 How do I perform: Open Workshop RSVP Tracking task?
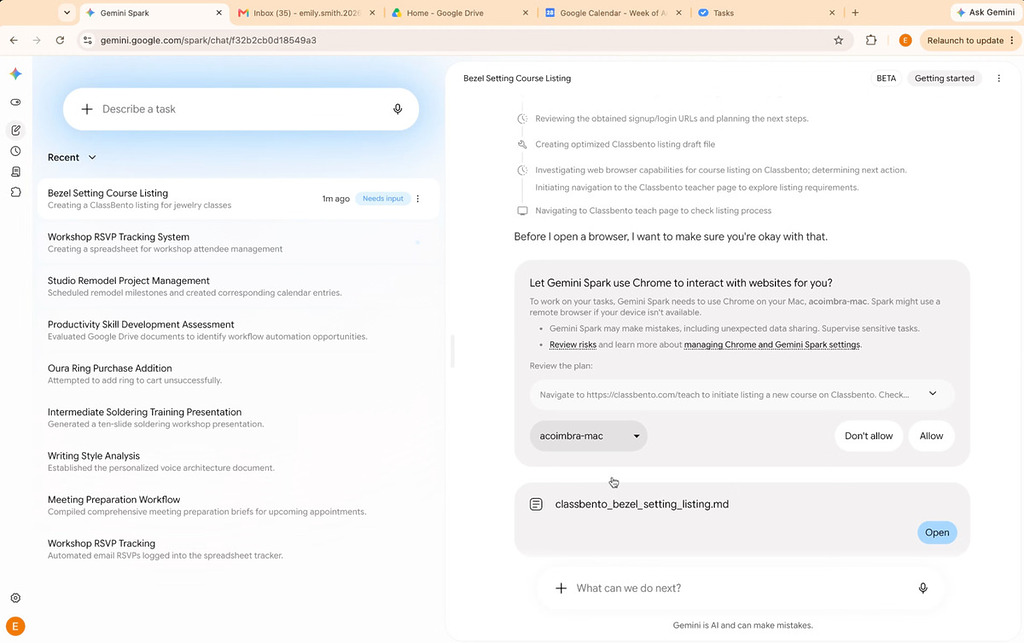pos(238,548)
